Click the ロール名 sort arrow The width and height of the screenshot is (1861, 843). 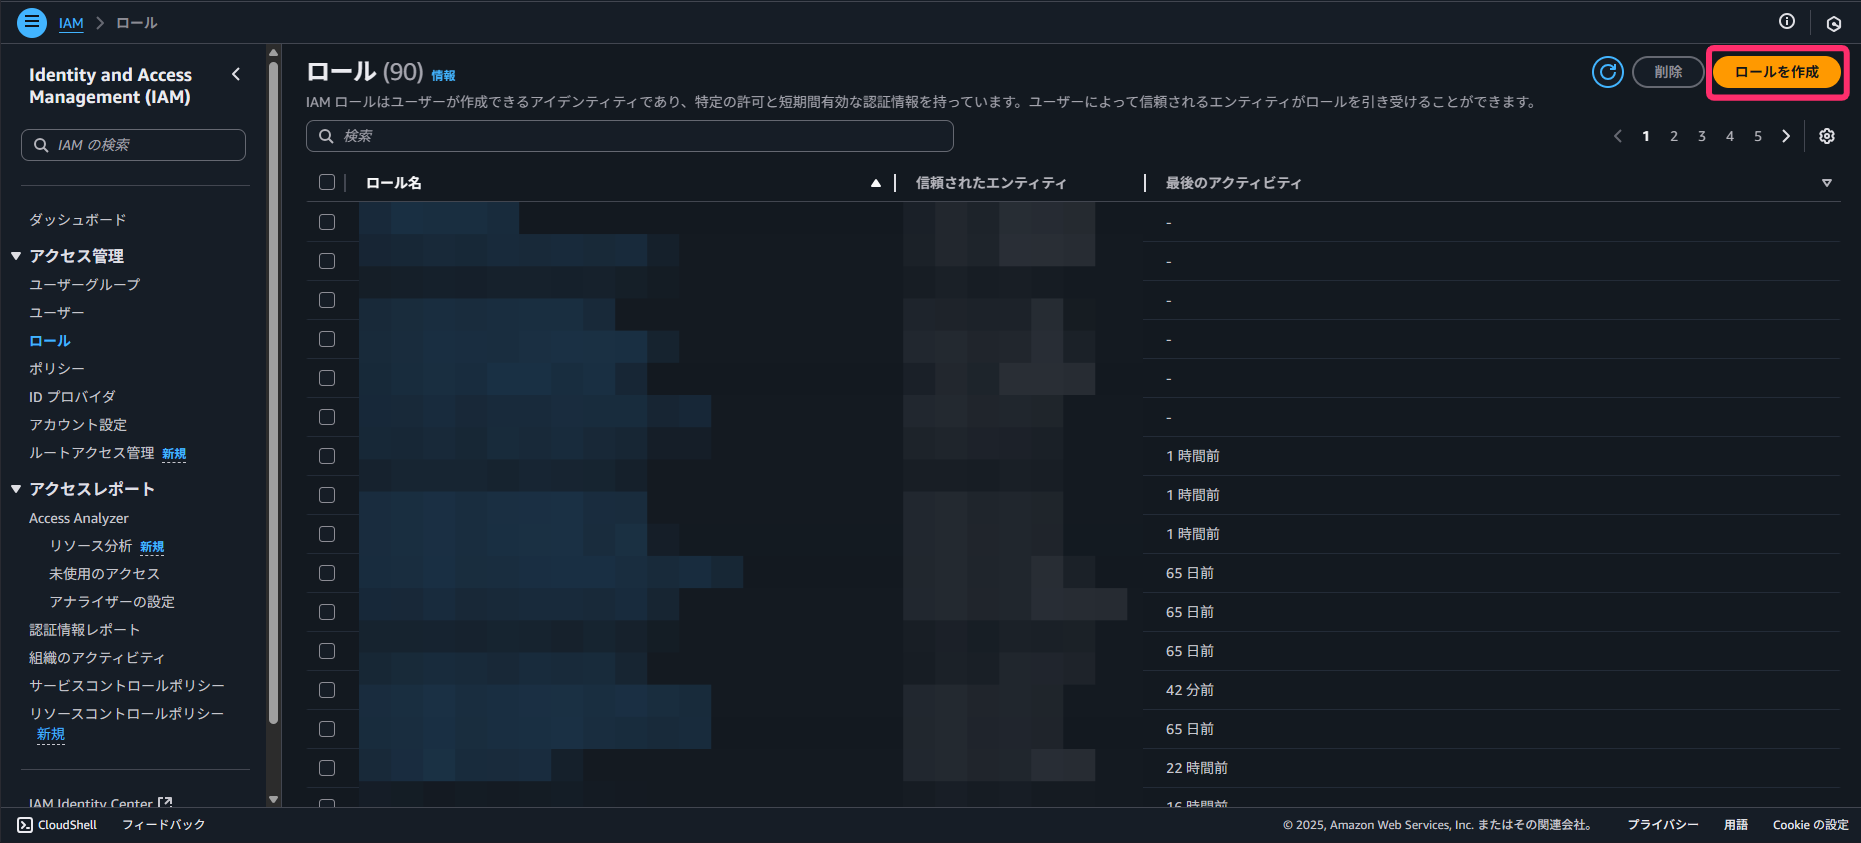tap(876, 183)
